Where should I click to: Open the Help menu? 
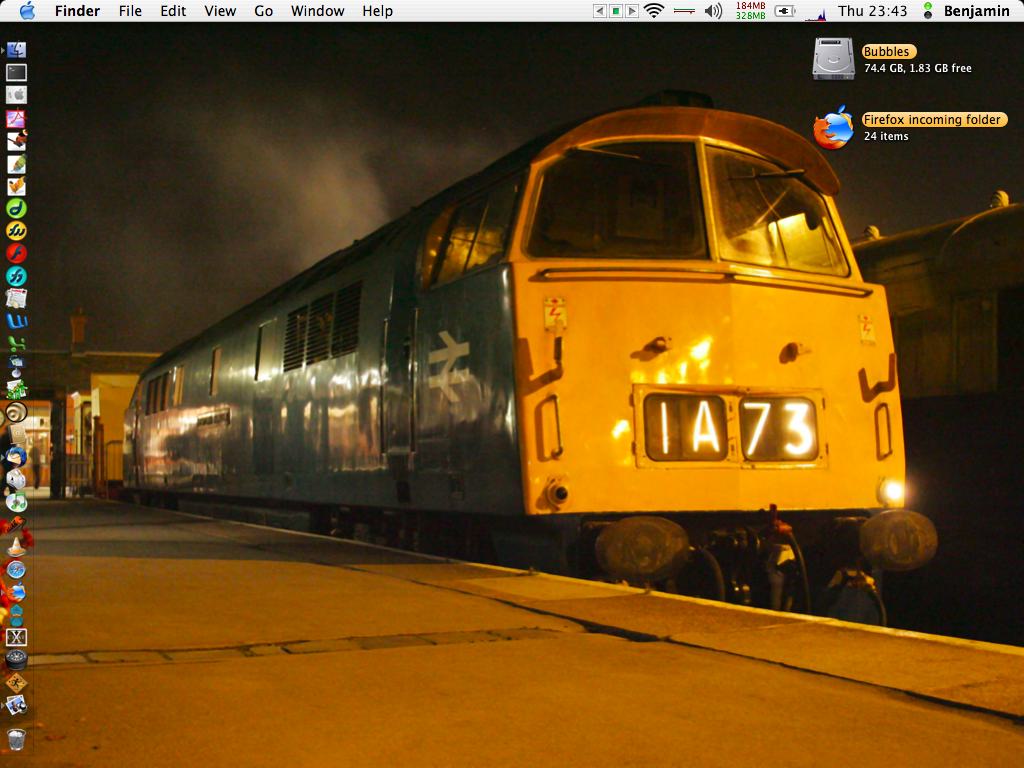coord(377,11)
